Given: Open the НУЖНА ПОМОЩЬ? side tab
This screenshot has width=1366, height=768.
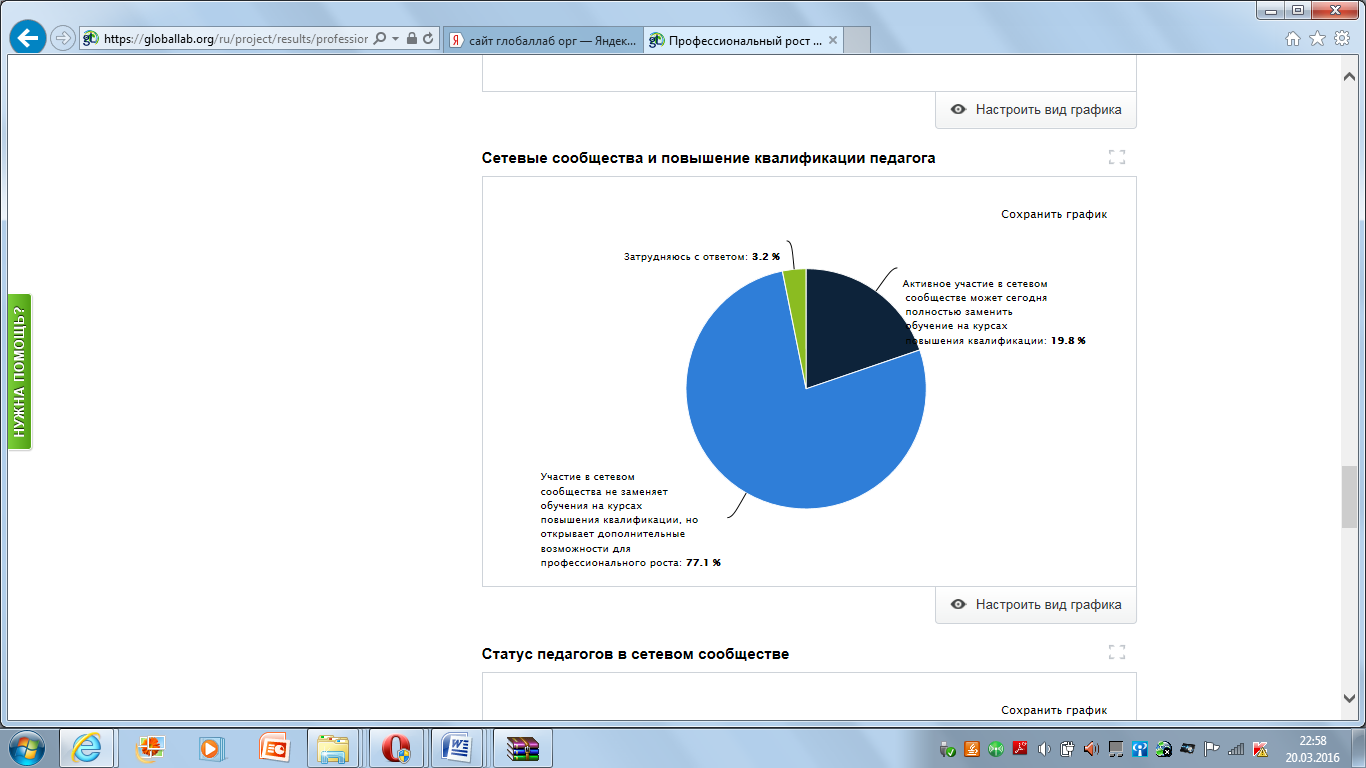Looking at the screenshot, I should click(x=19, y=372).
